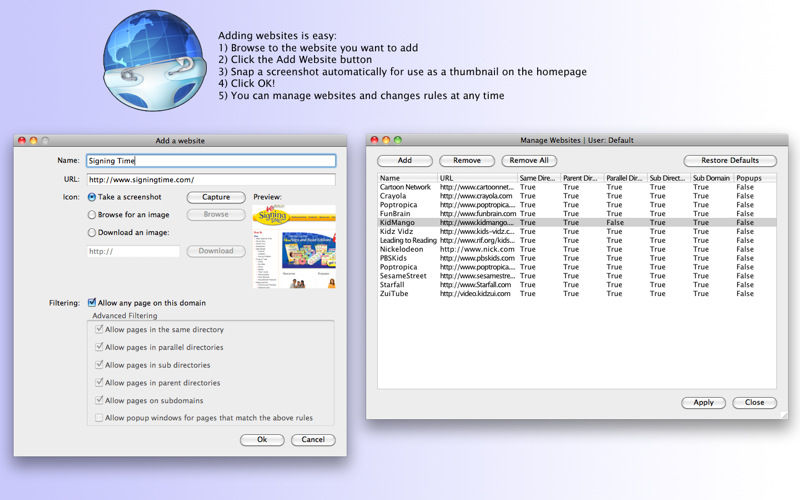Click the website preview thumbnail
The width and height of the screenshot is (800, 500).
294,246
